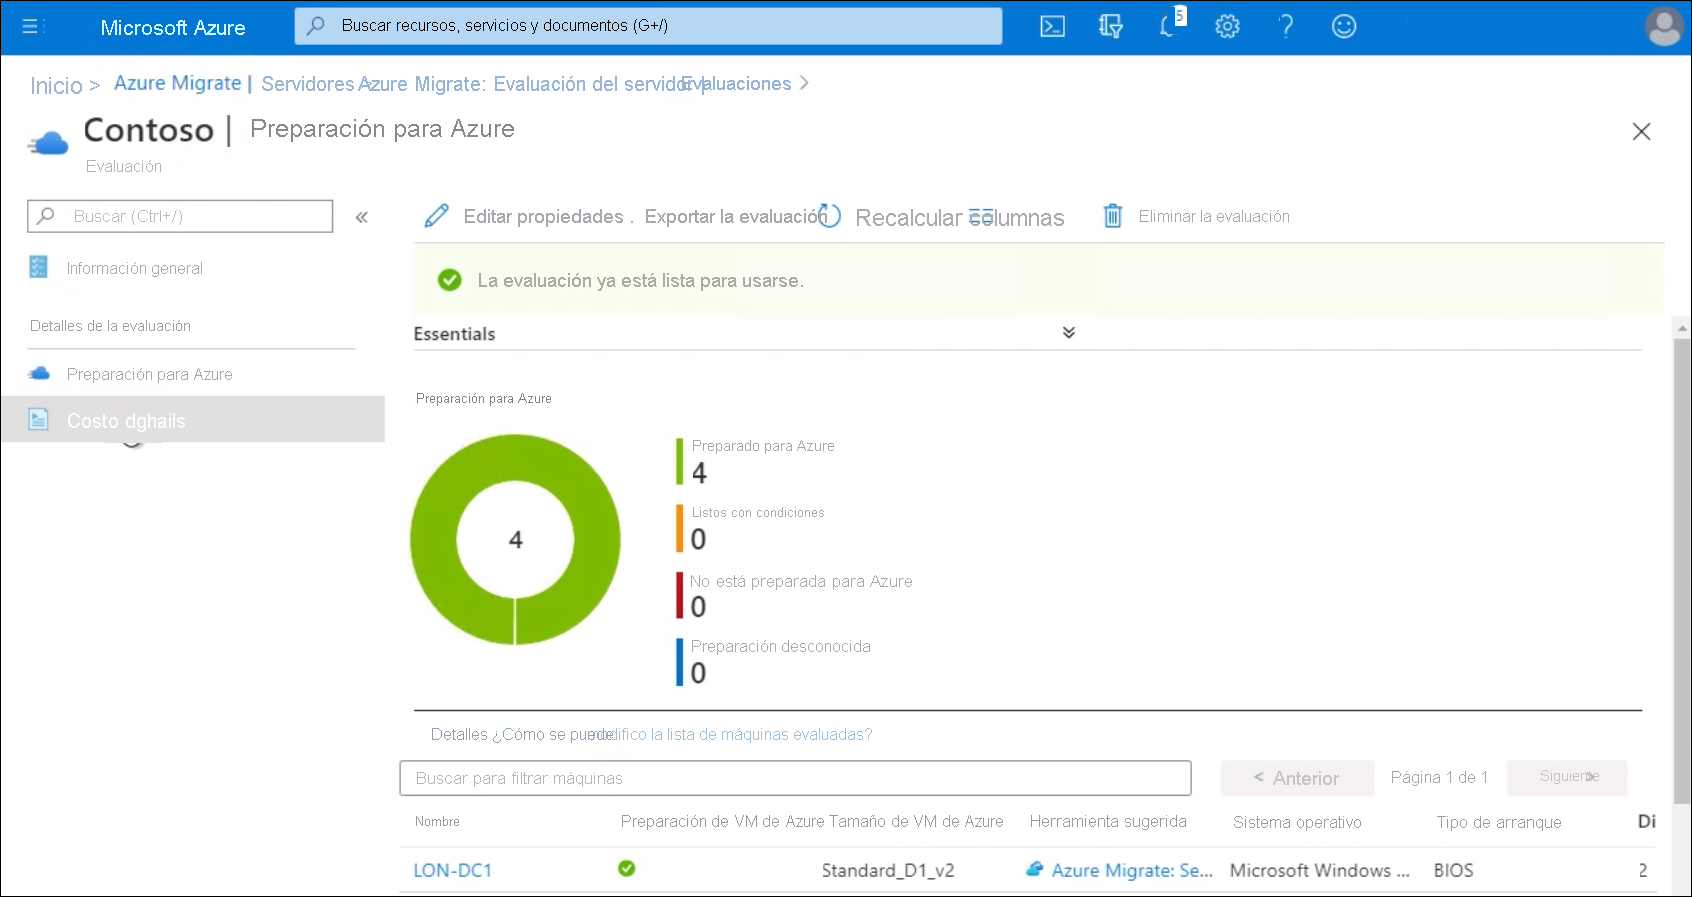Click Tamaño de VM de Azure column header
1692x897 pixels.
click(916, 821)
